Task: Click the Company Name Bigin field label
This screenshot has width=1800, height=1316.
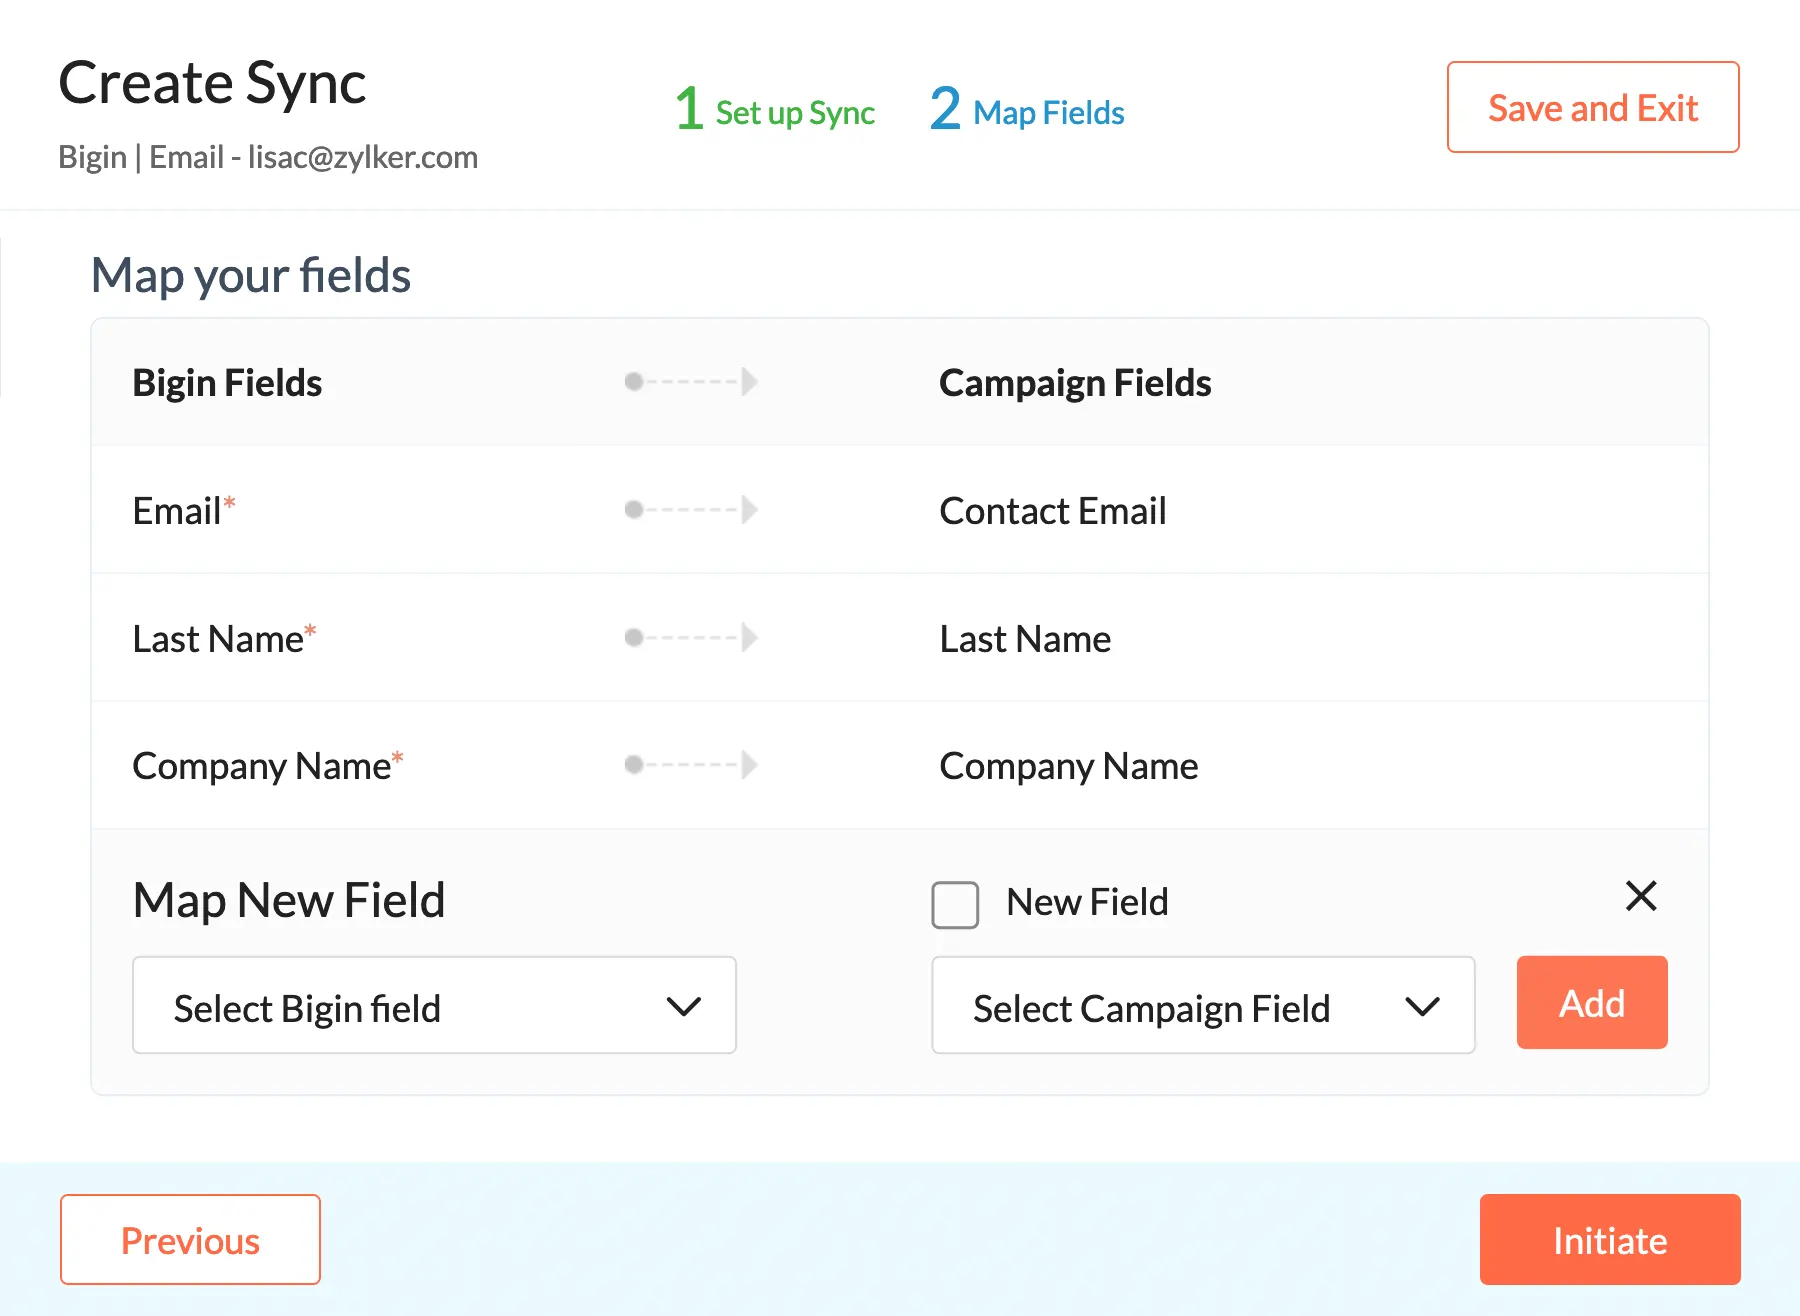Action: tap(268, 767)
